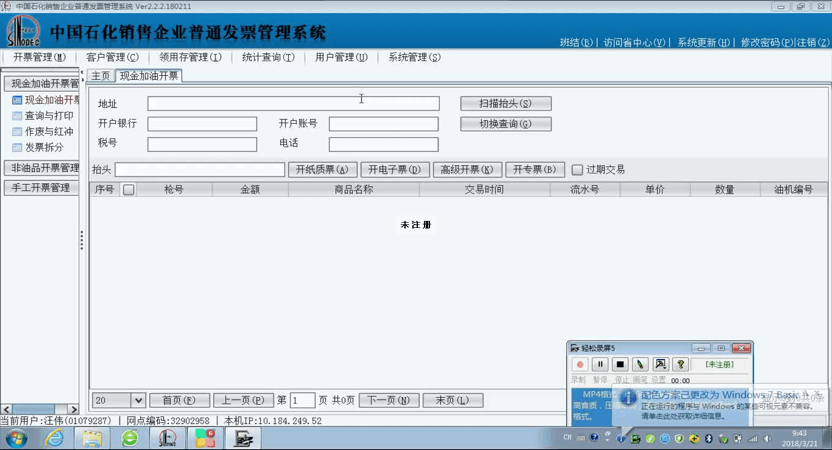832x450 pixels.
Task: Open the page size dropdown showing 20
Action: click(119, 400)
